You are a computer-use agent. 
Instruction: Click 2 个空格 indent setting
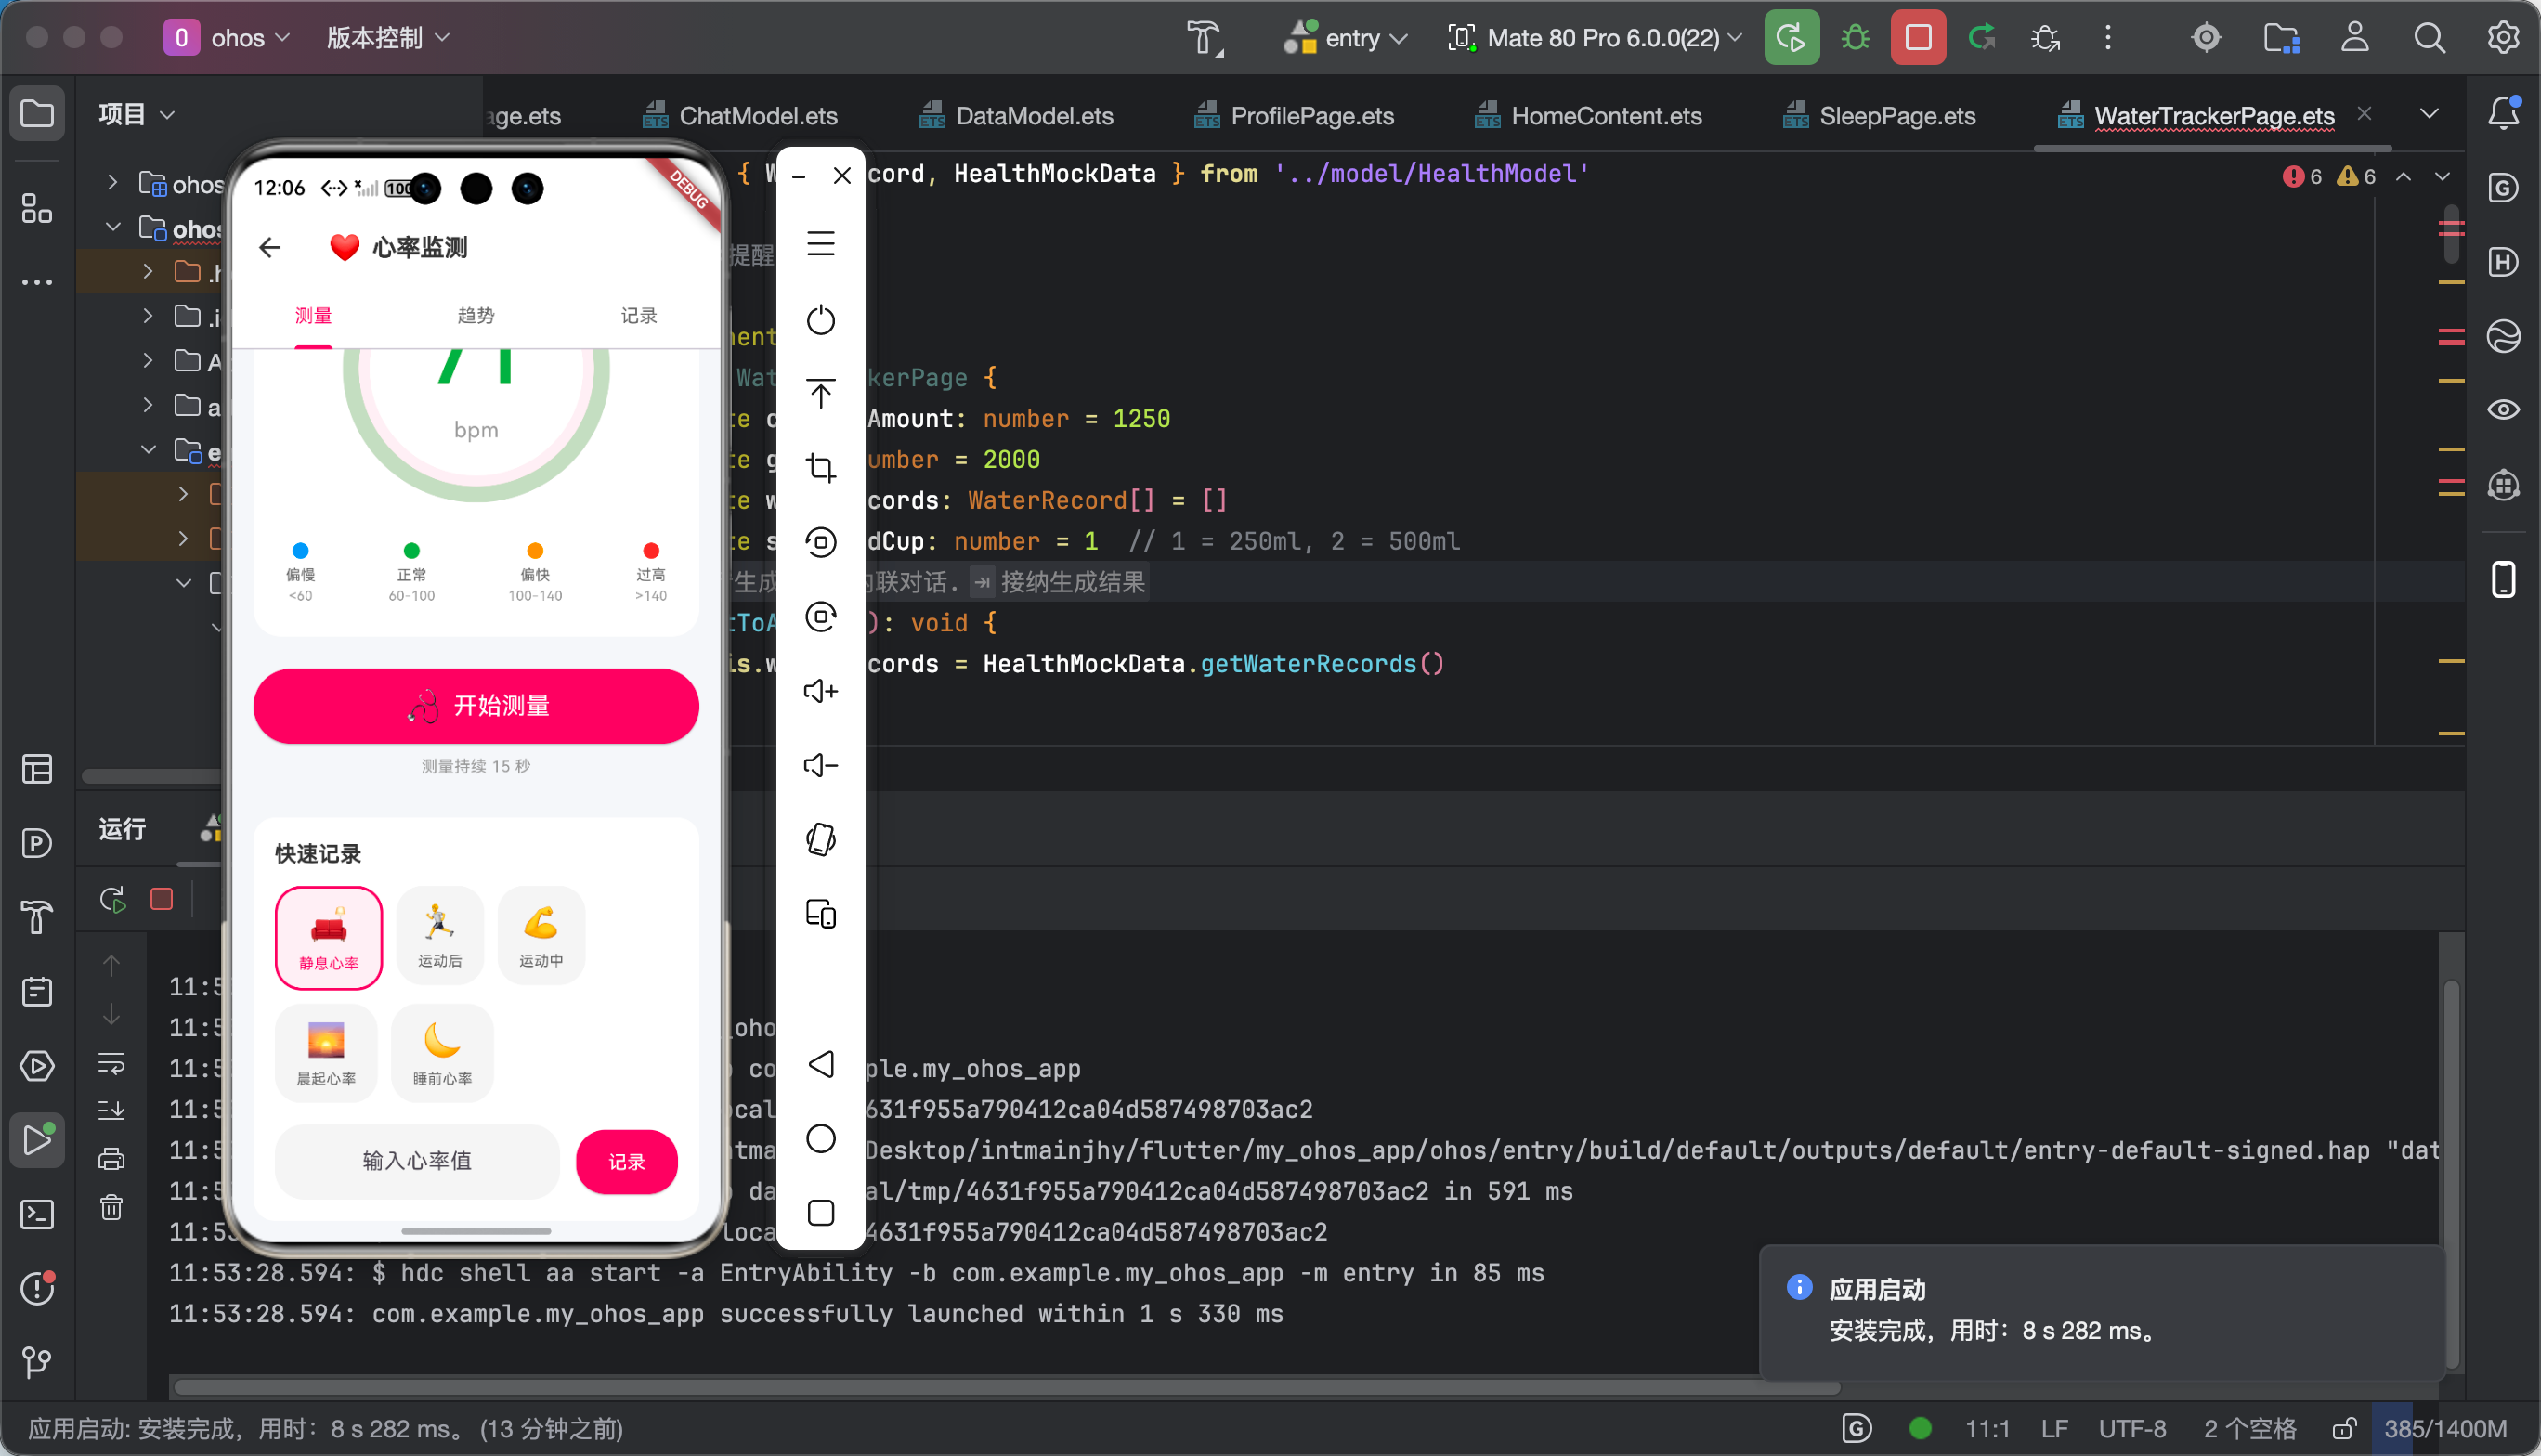2250,1429
